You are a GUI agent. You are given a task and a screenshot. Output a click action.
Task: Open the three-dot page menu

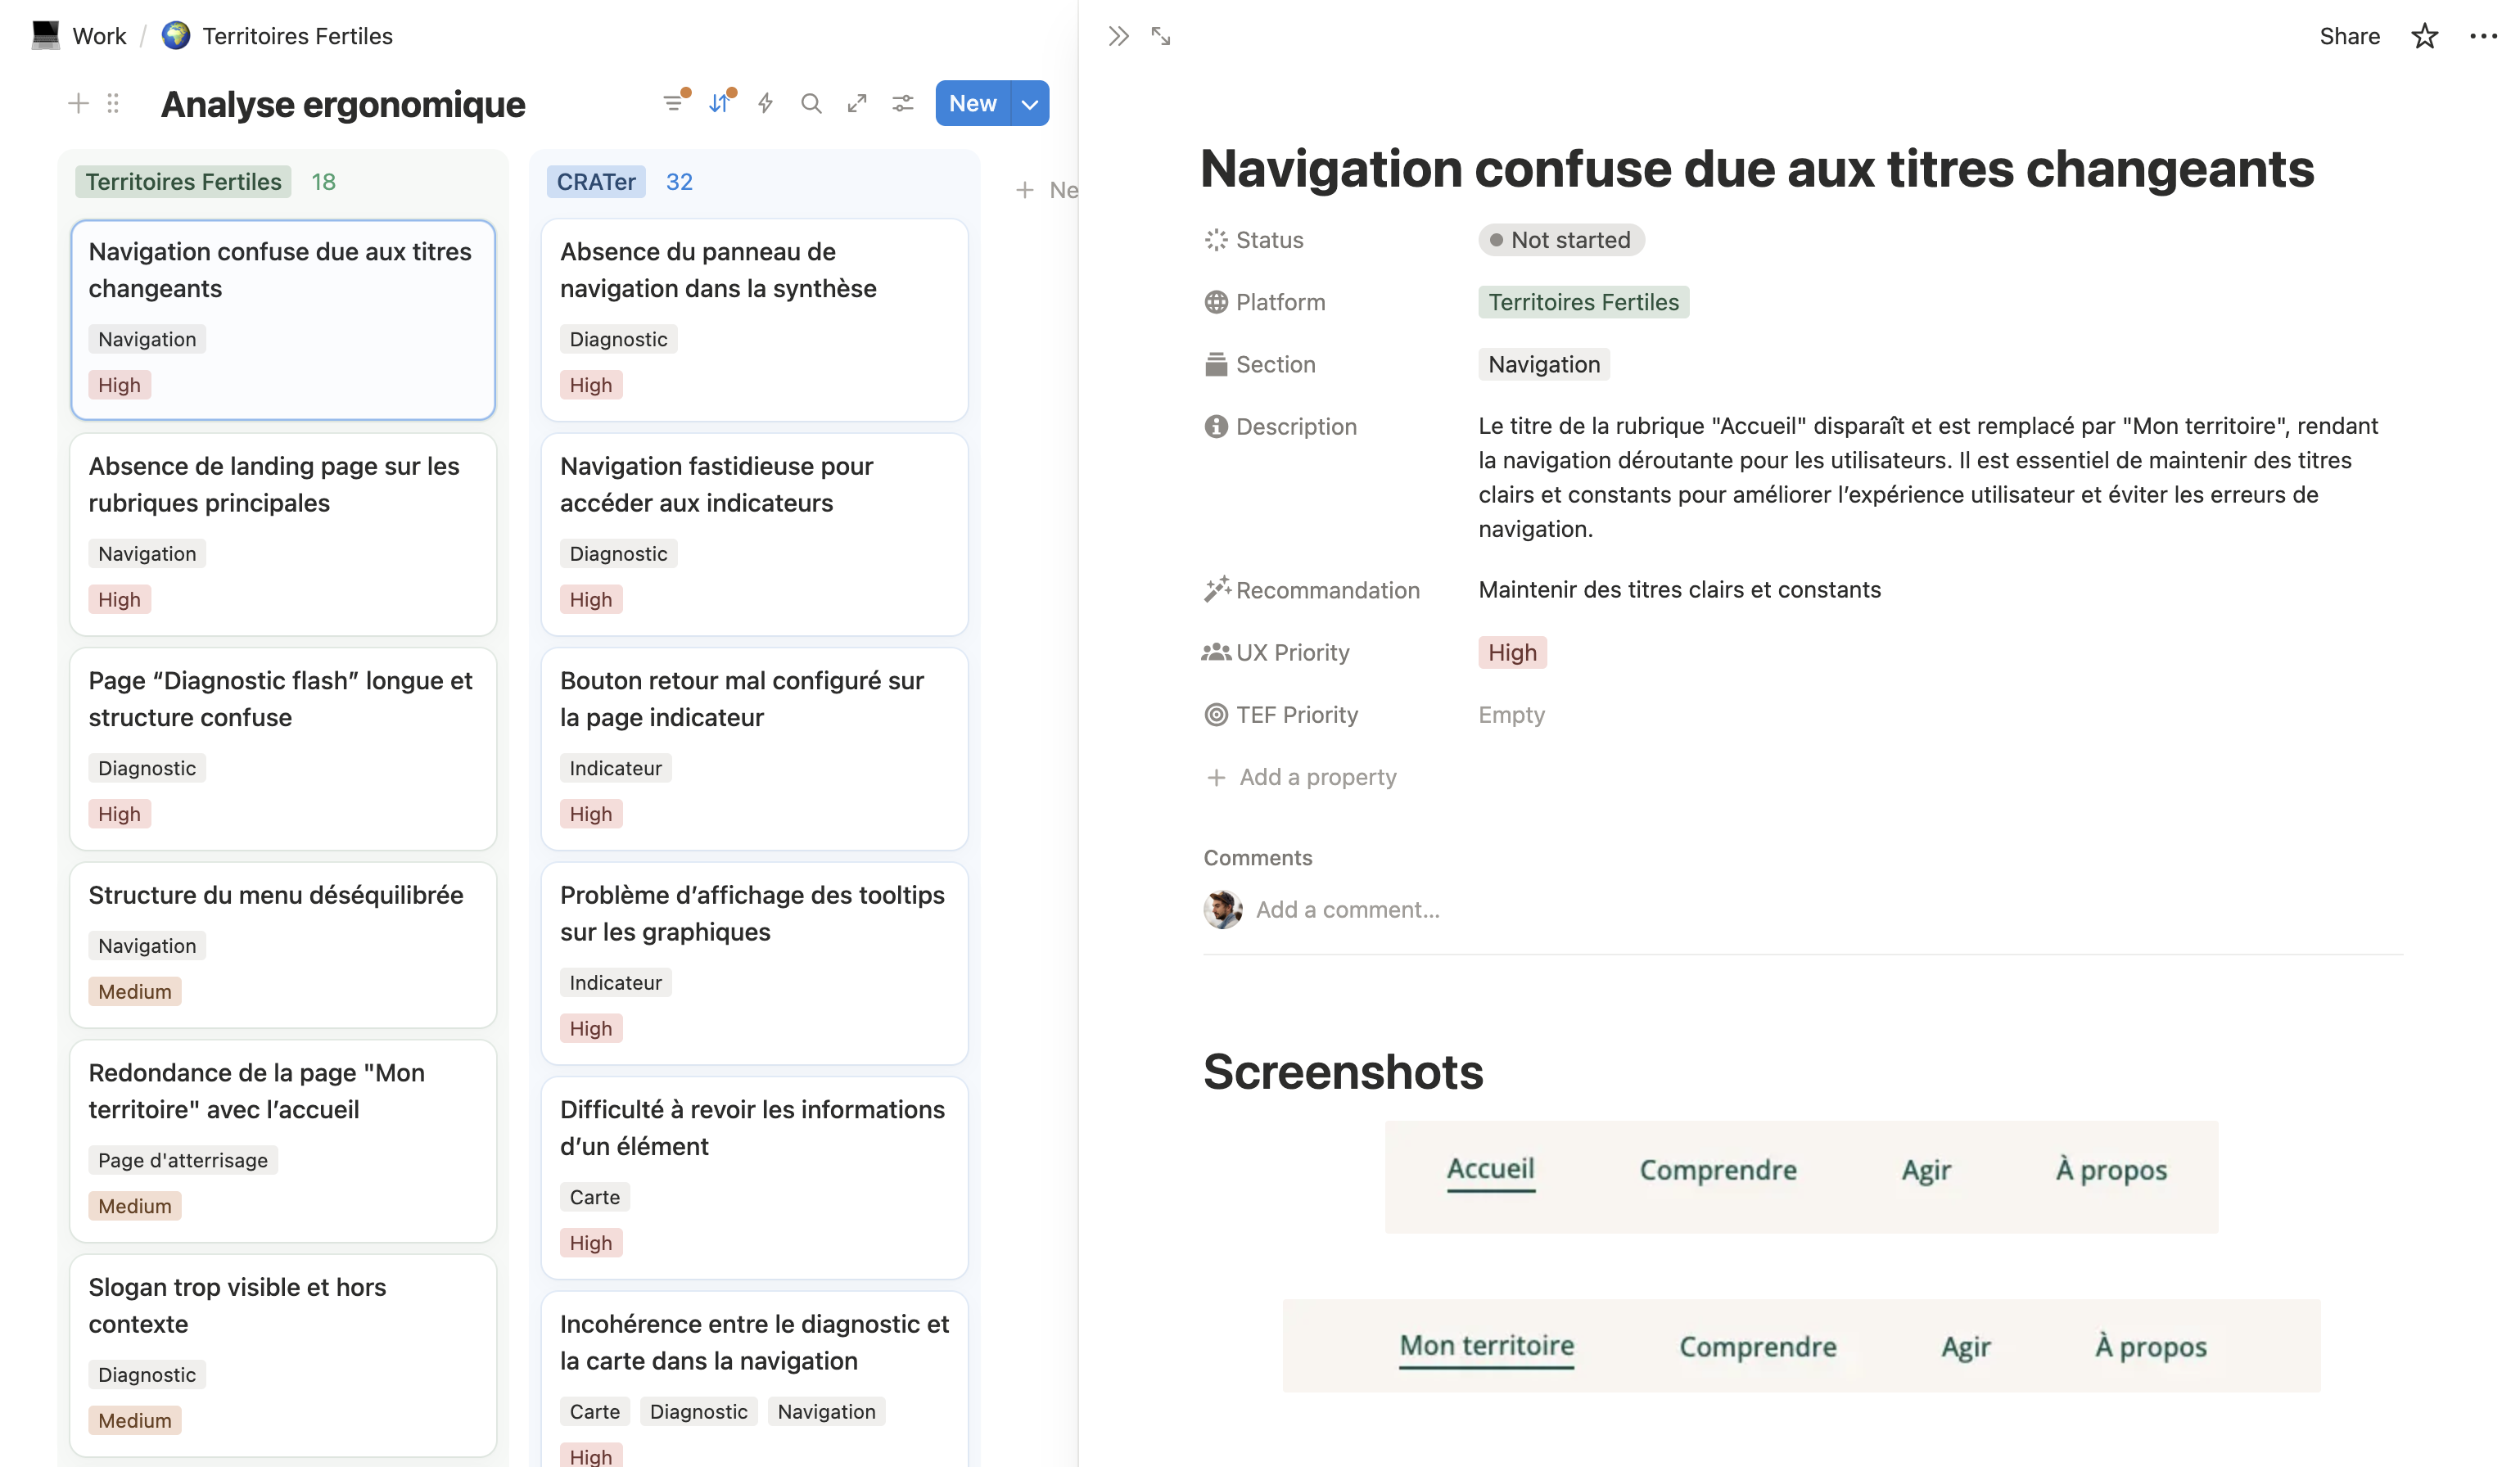tap(2483, 36)
